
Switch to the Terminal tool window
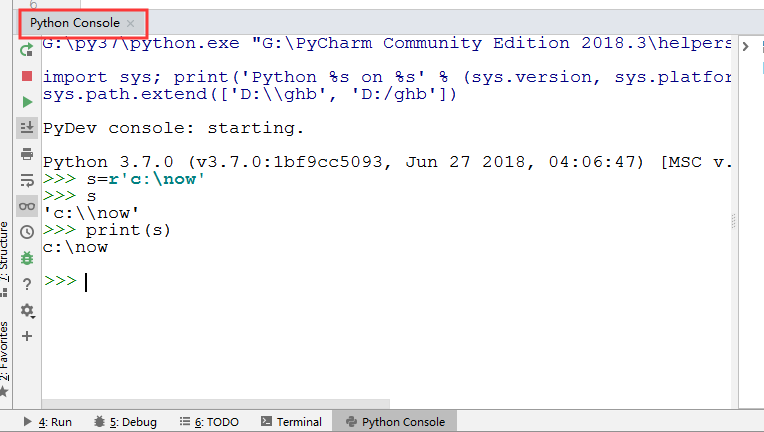[x=291, y=422]
